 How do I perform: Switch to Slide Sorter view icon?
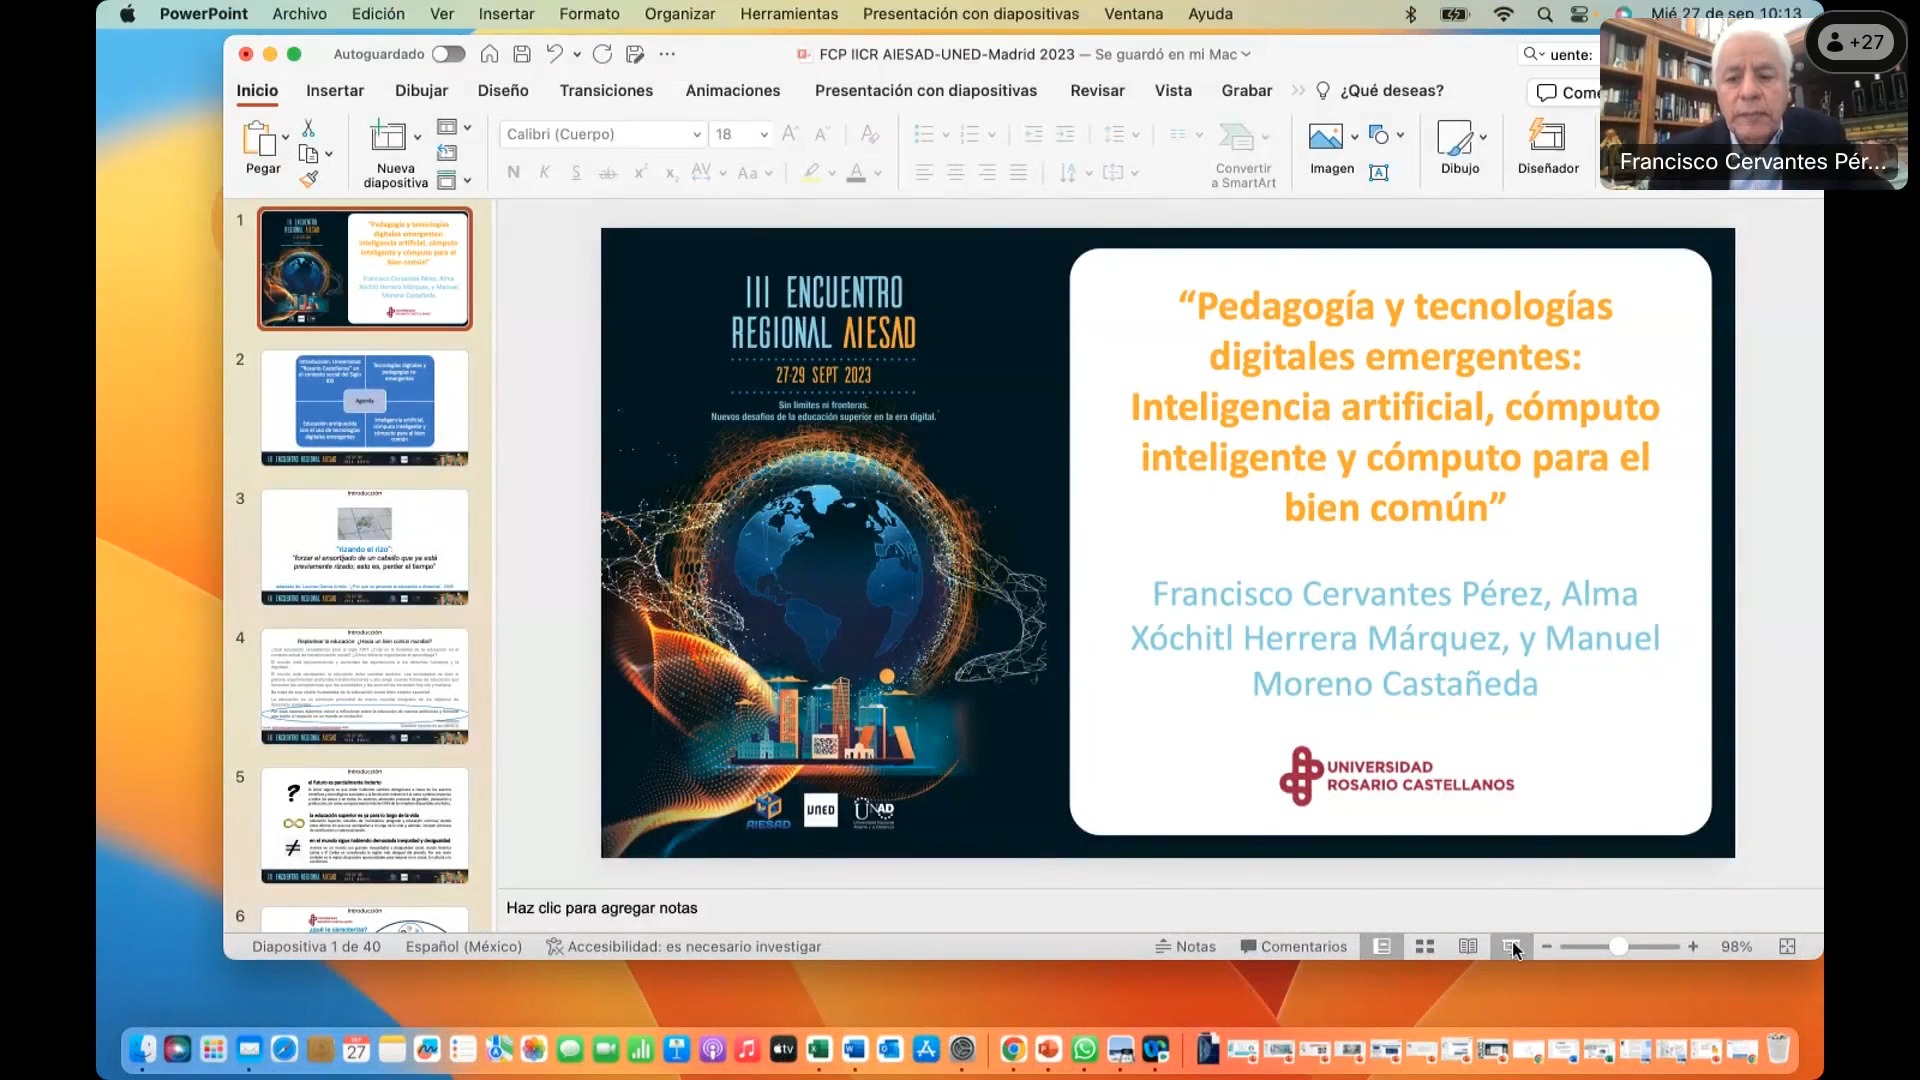coord(1425,946)
